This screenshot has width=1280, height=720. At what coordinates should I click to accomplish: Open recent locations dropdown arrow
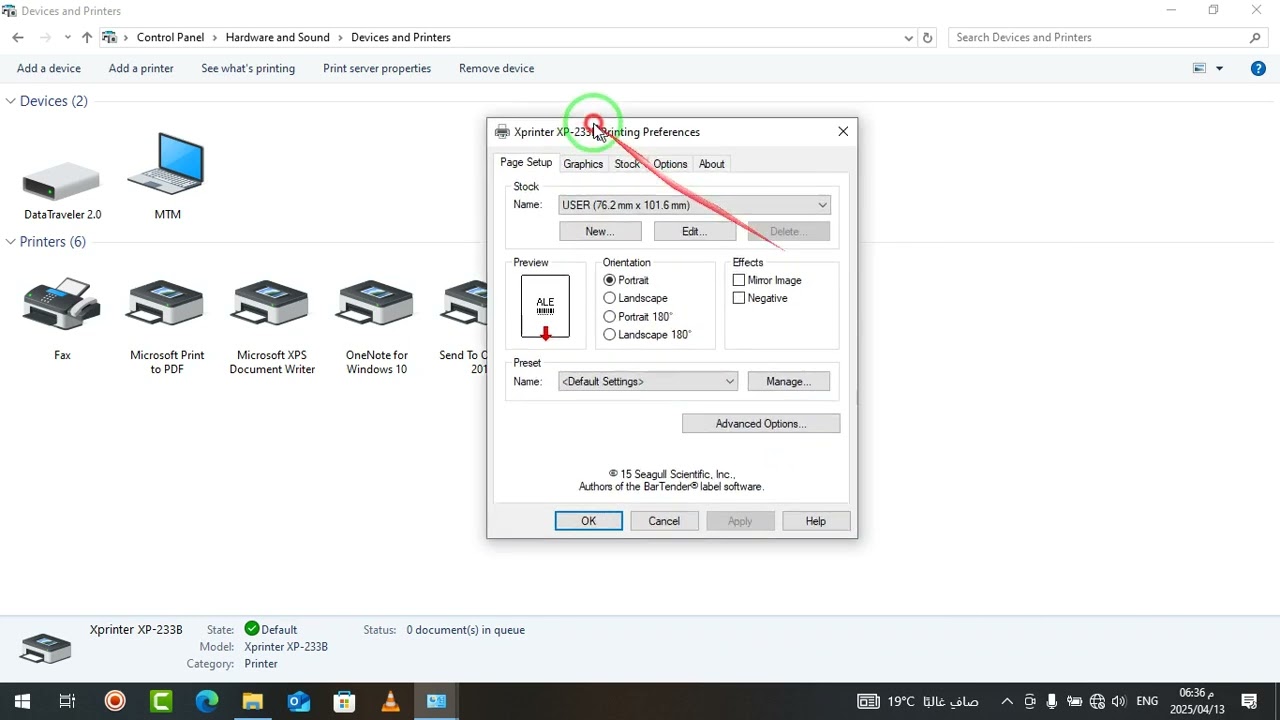(x=67, y=38)
